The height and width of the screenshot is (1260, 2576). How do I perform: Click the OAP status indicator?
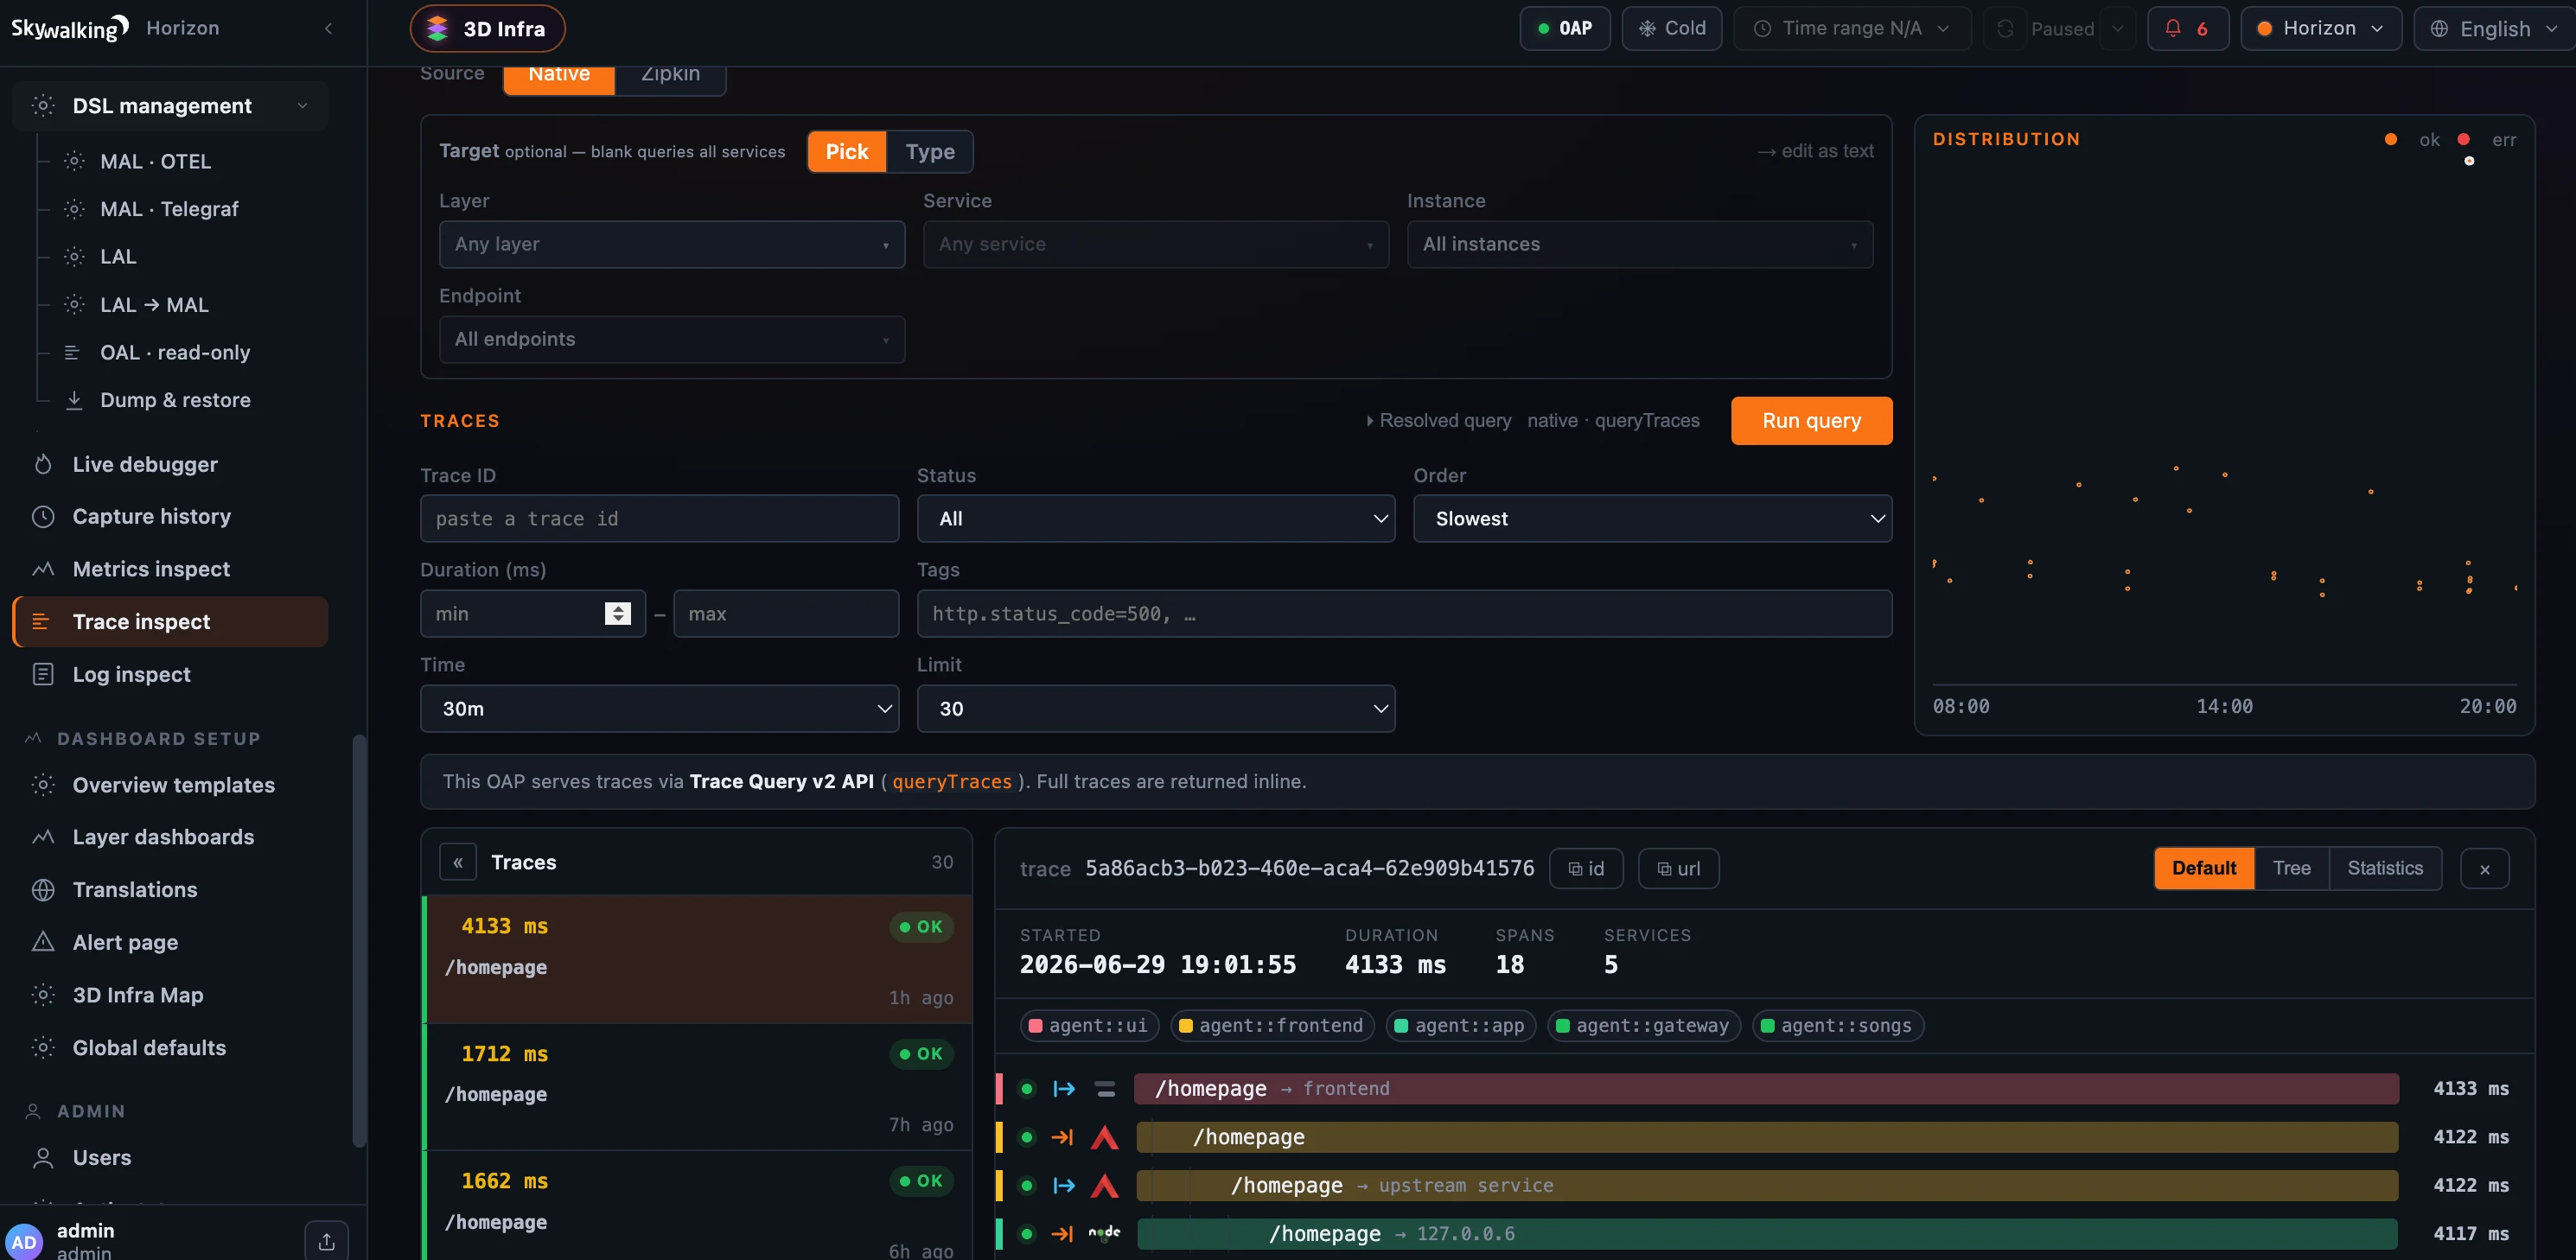pos(1564,28)
